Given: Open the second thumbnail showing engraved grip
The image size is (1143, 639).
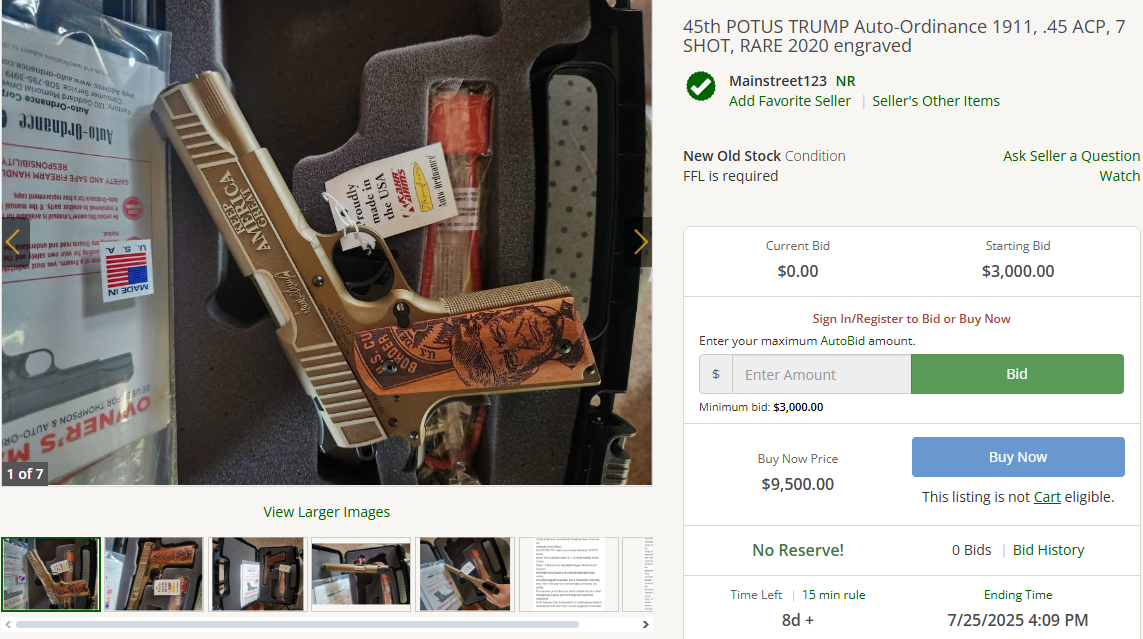Looking at the screenshot, I should 154,574.
